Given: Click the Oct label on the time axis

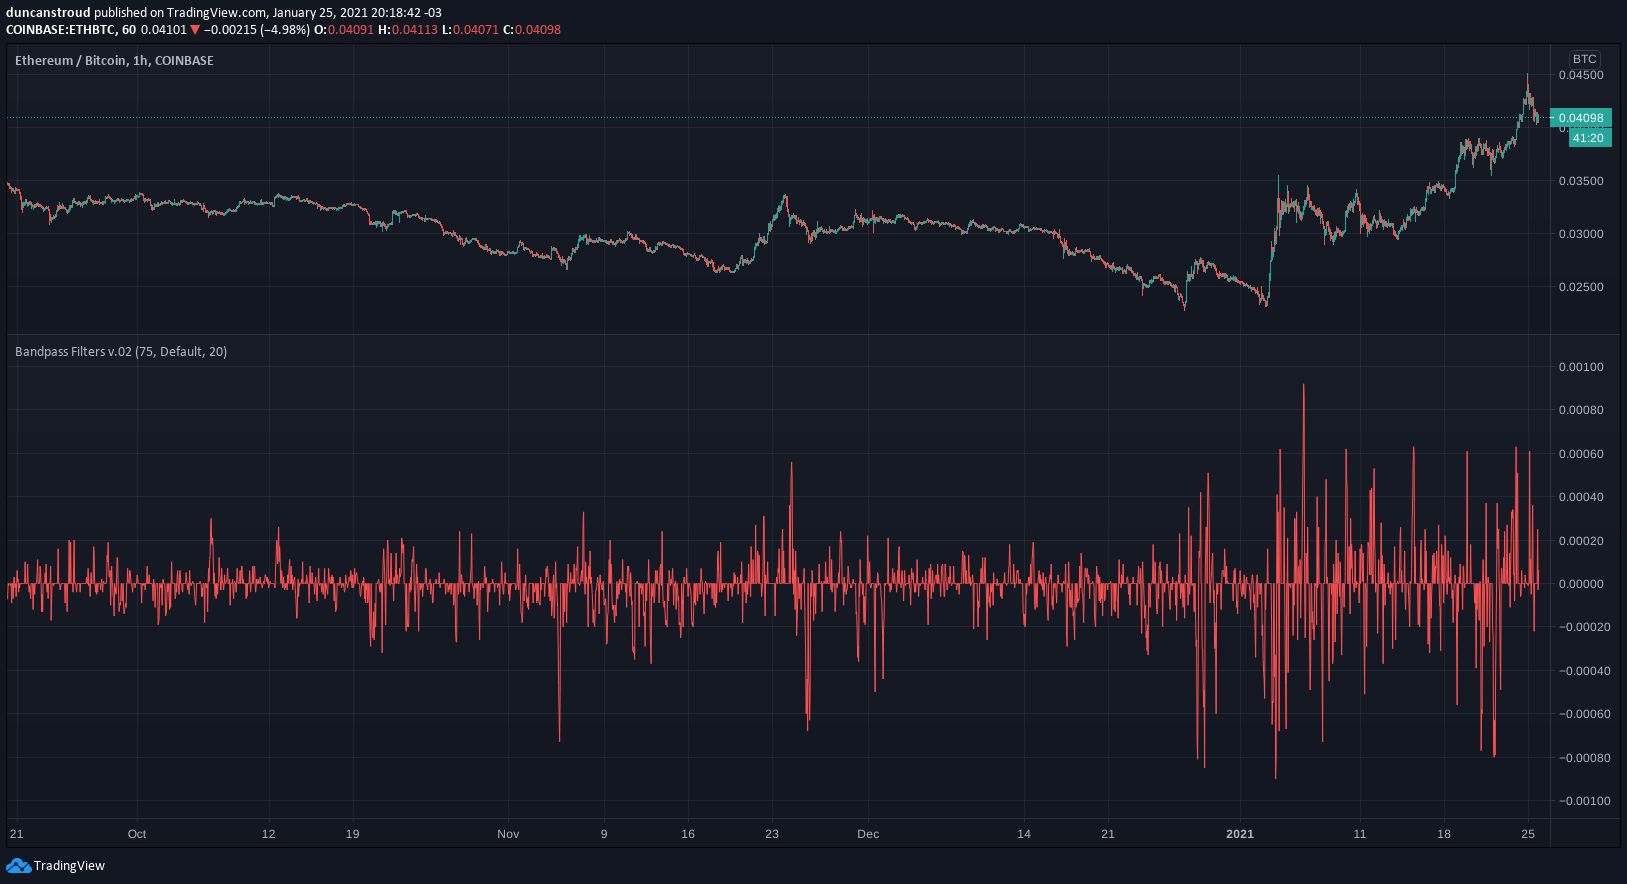Looking at the screenshot, I should click(x=137, y=834).
